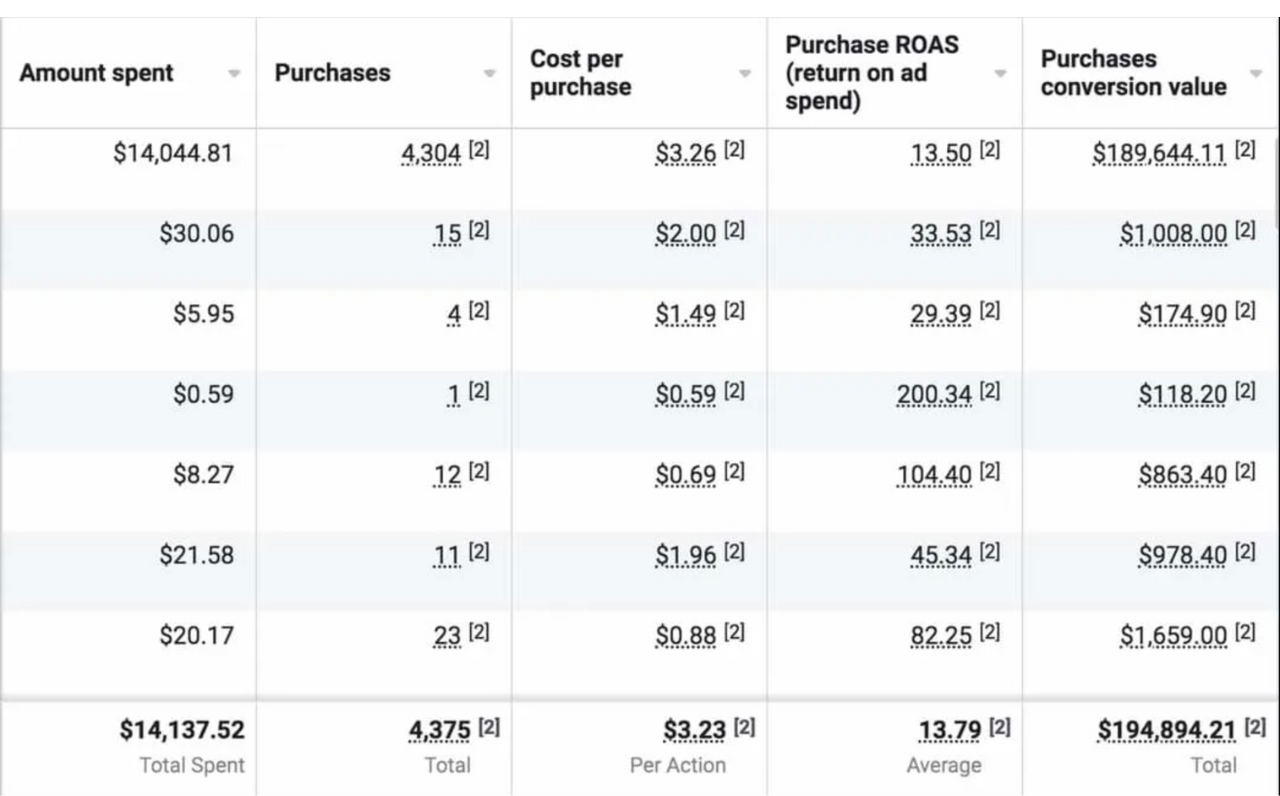The height and width of the screenshot is (796, 1280).
Task: Click the [2] footnote beside $1,008.00
Action: click(1245, 231)
